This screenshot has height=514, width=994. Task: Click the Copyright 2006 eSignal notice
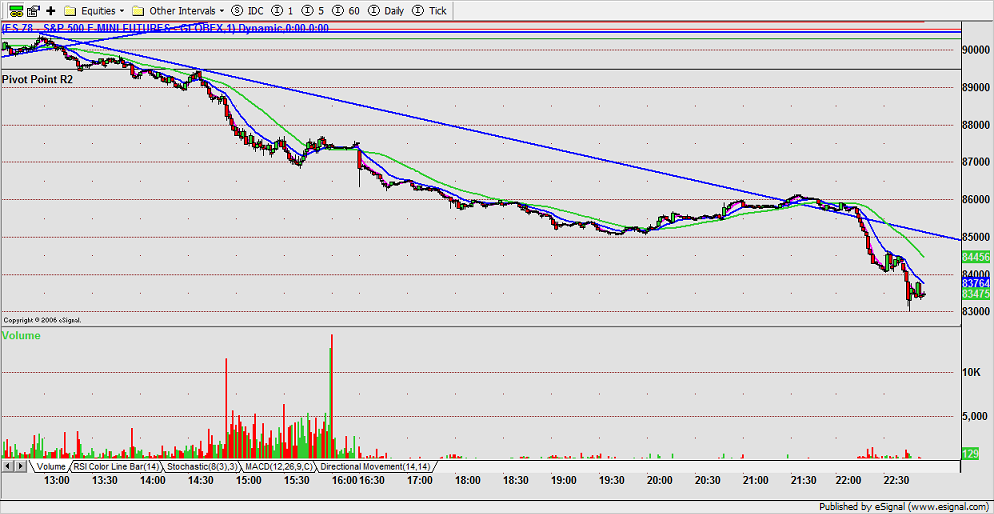[x=42, y=321]
